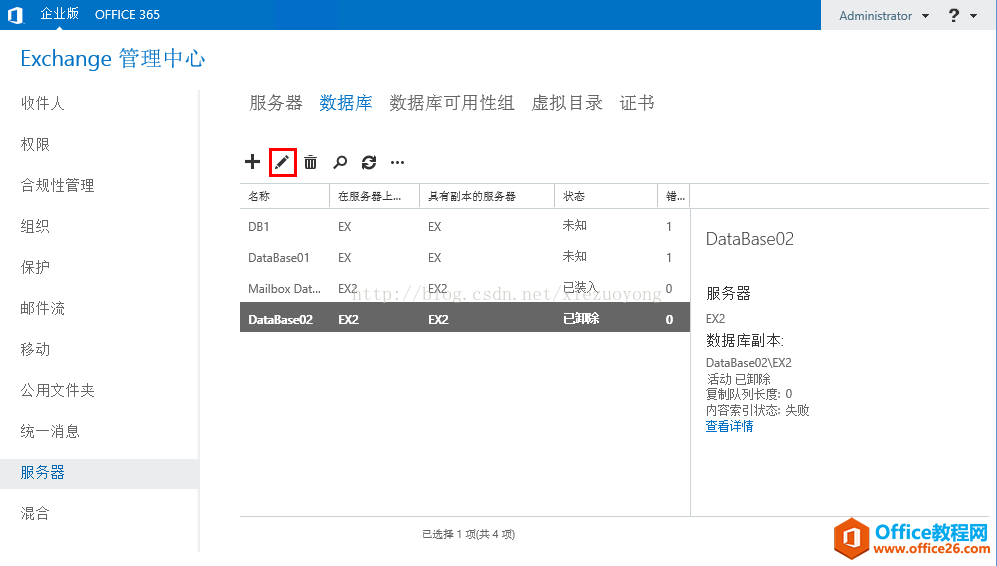The width and height of the screenshot is (997, 566).
Task: Go to the 虚拟目录 tab
Action: (567, 102)
